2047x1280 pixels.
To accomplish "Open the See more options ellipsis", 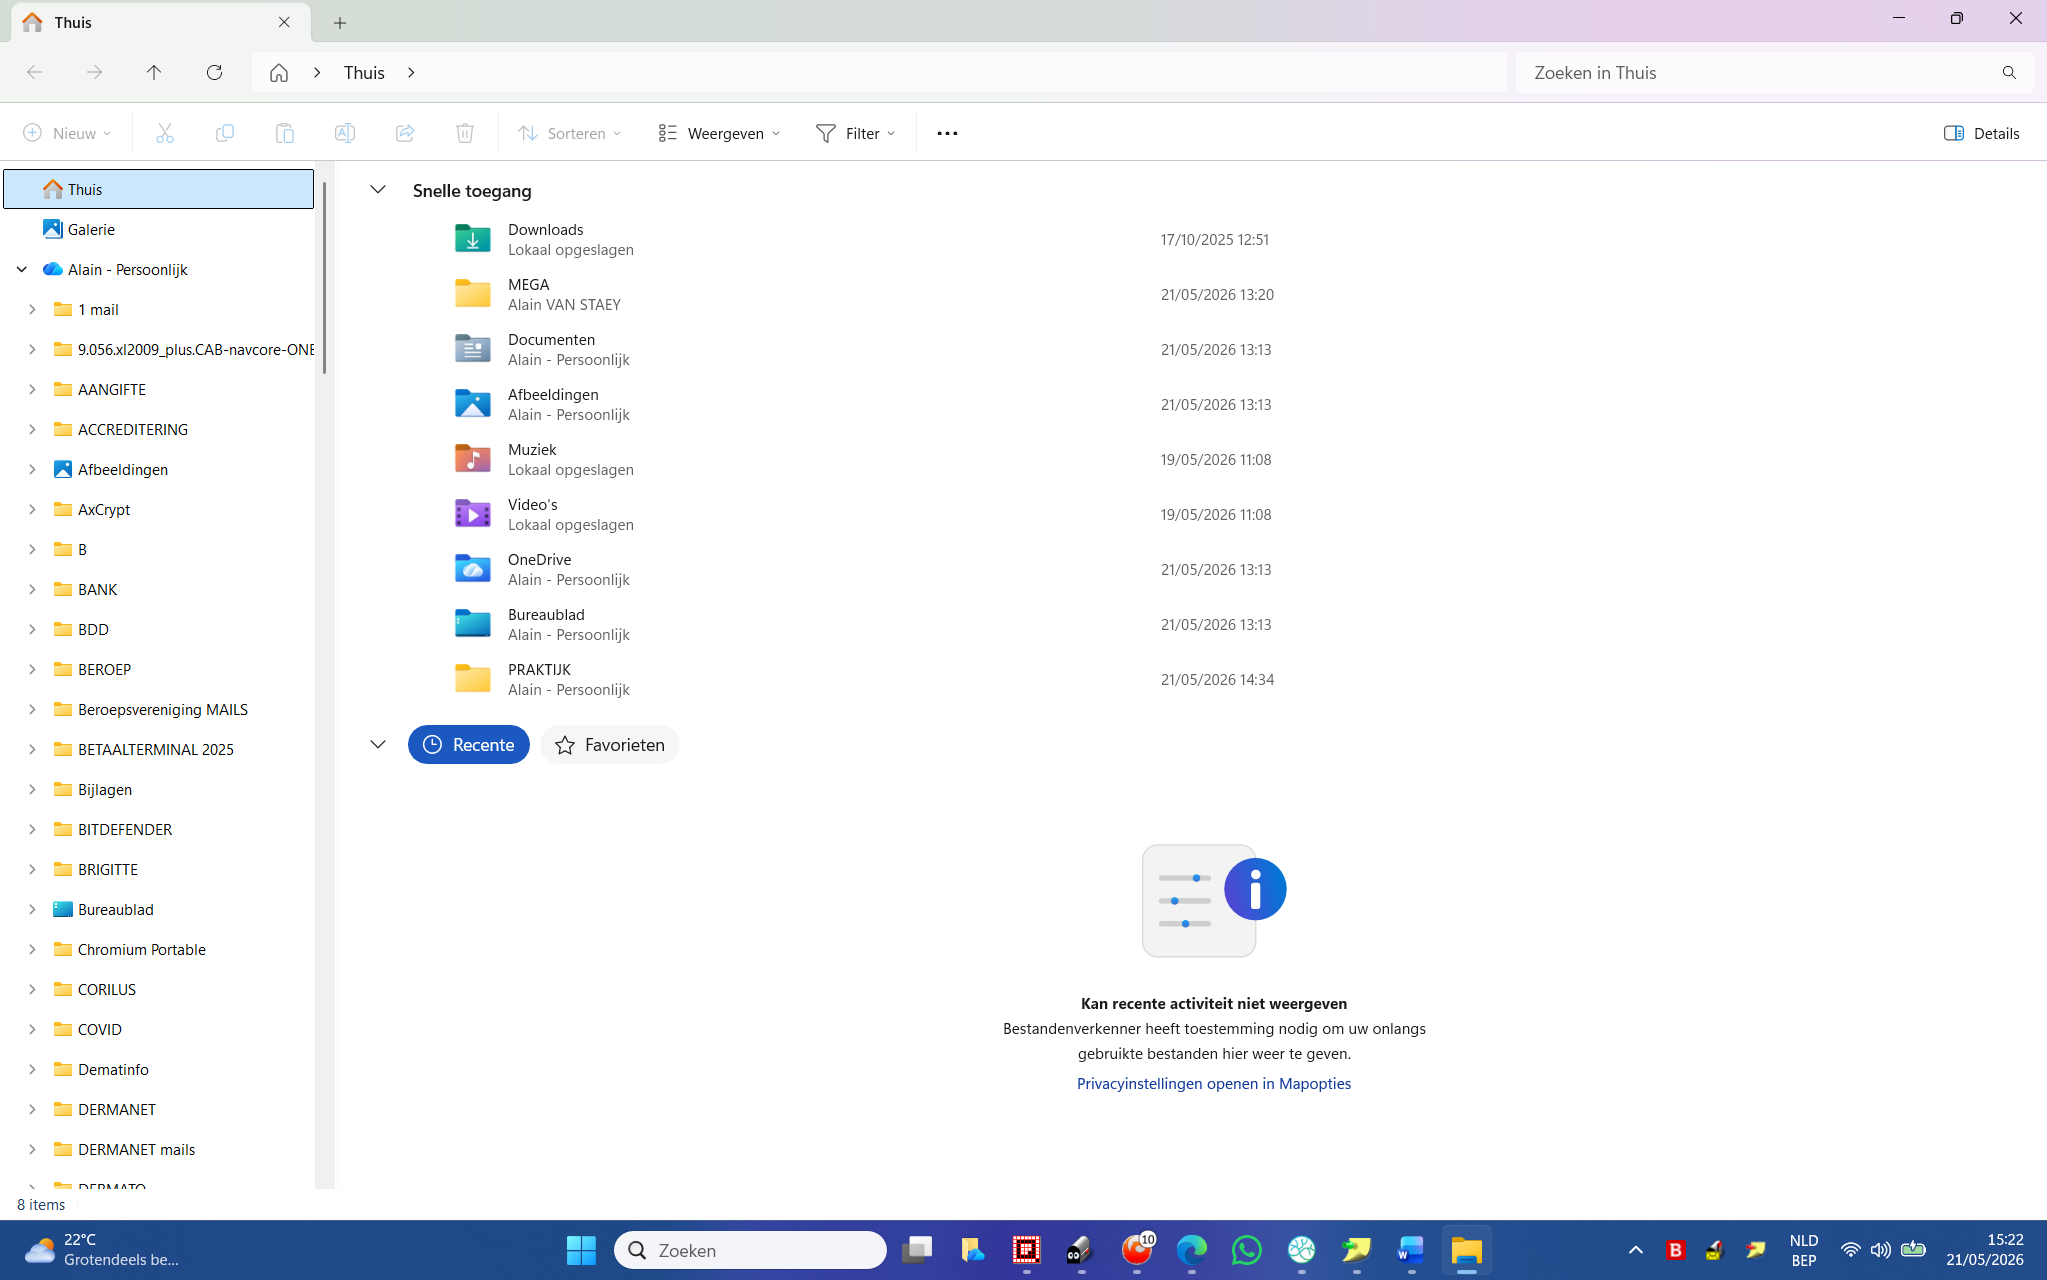I will coord(947,133).
